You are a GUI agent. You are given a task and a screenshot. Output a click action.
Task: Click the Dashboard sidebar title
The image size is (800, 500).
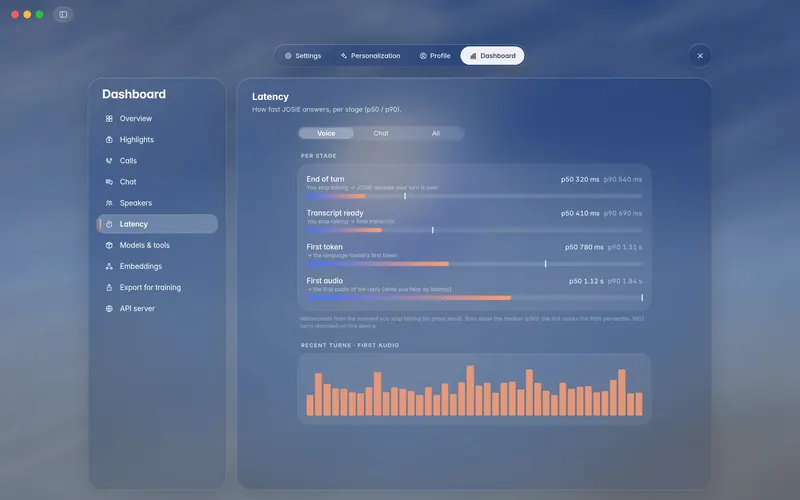(134, 94)
